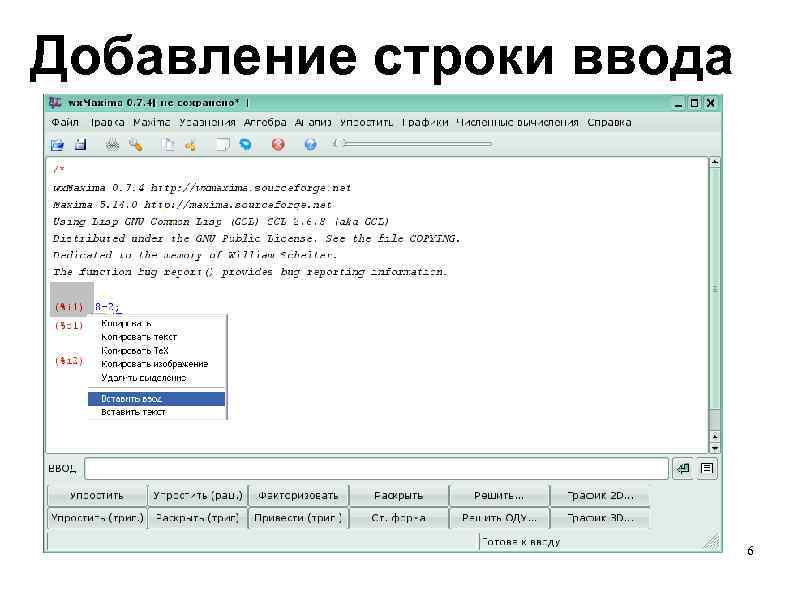Click the Упростить (рац.) button

point(197,496)
